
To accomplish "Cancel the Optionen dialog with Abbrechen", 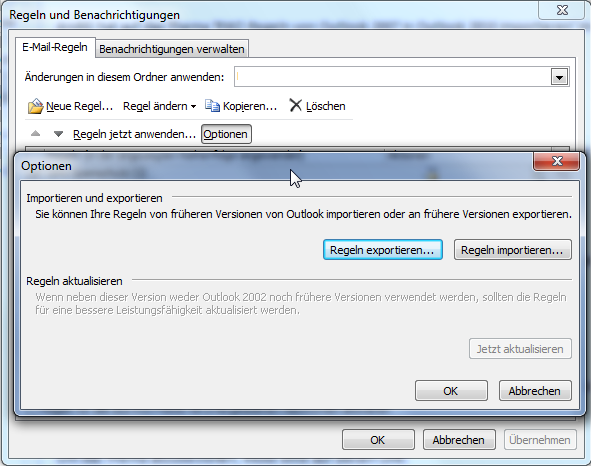I will pyautogui.click(x=535, y=391).
